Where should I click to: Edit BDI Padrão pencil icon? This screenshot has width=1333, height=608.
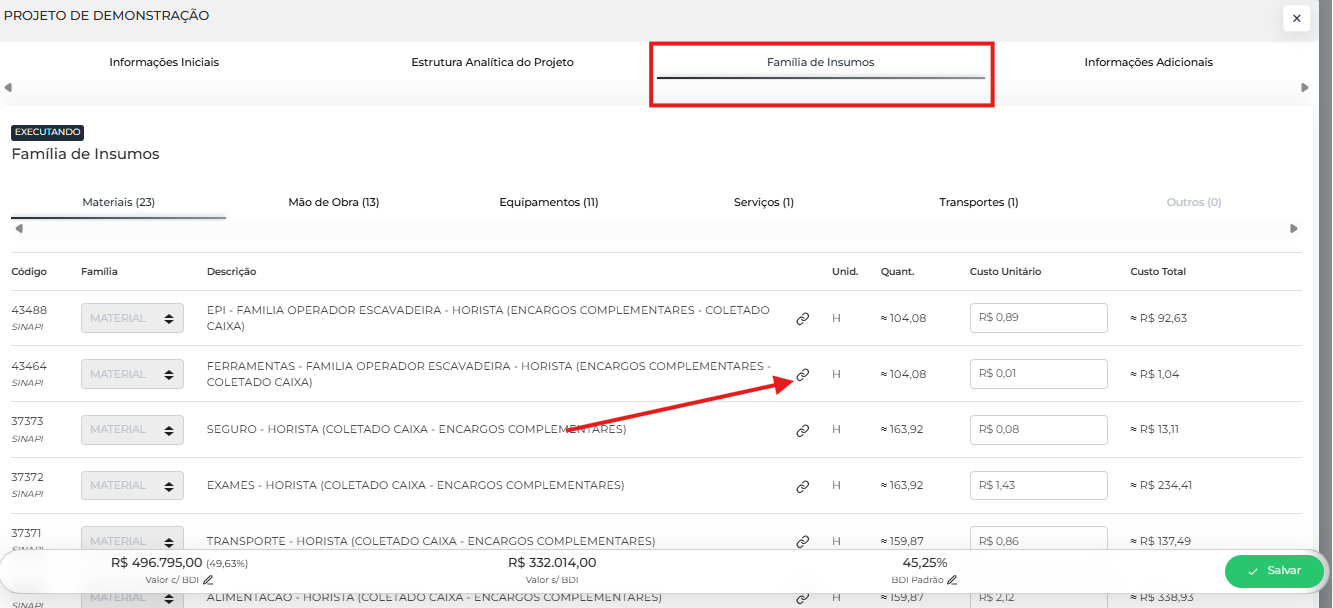click(x=952, y=580)
